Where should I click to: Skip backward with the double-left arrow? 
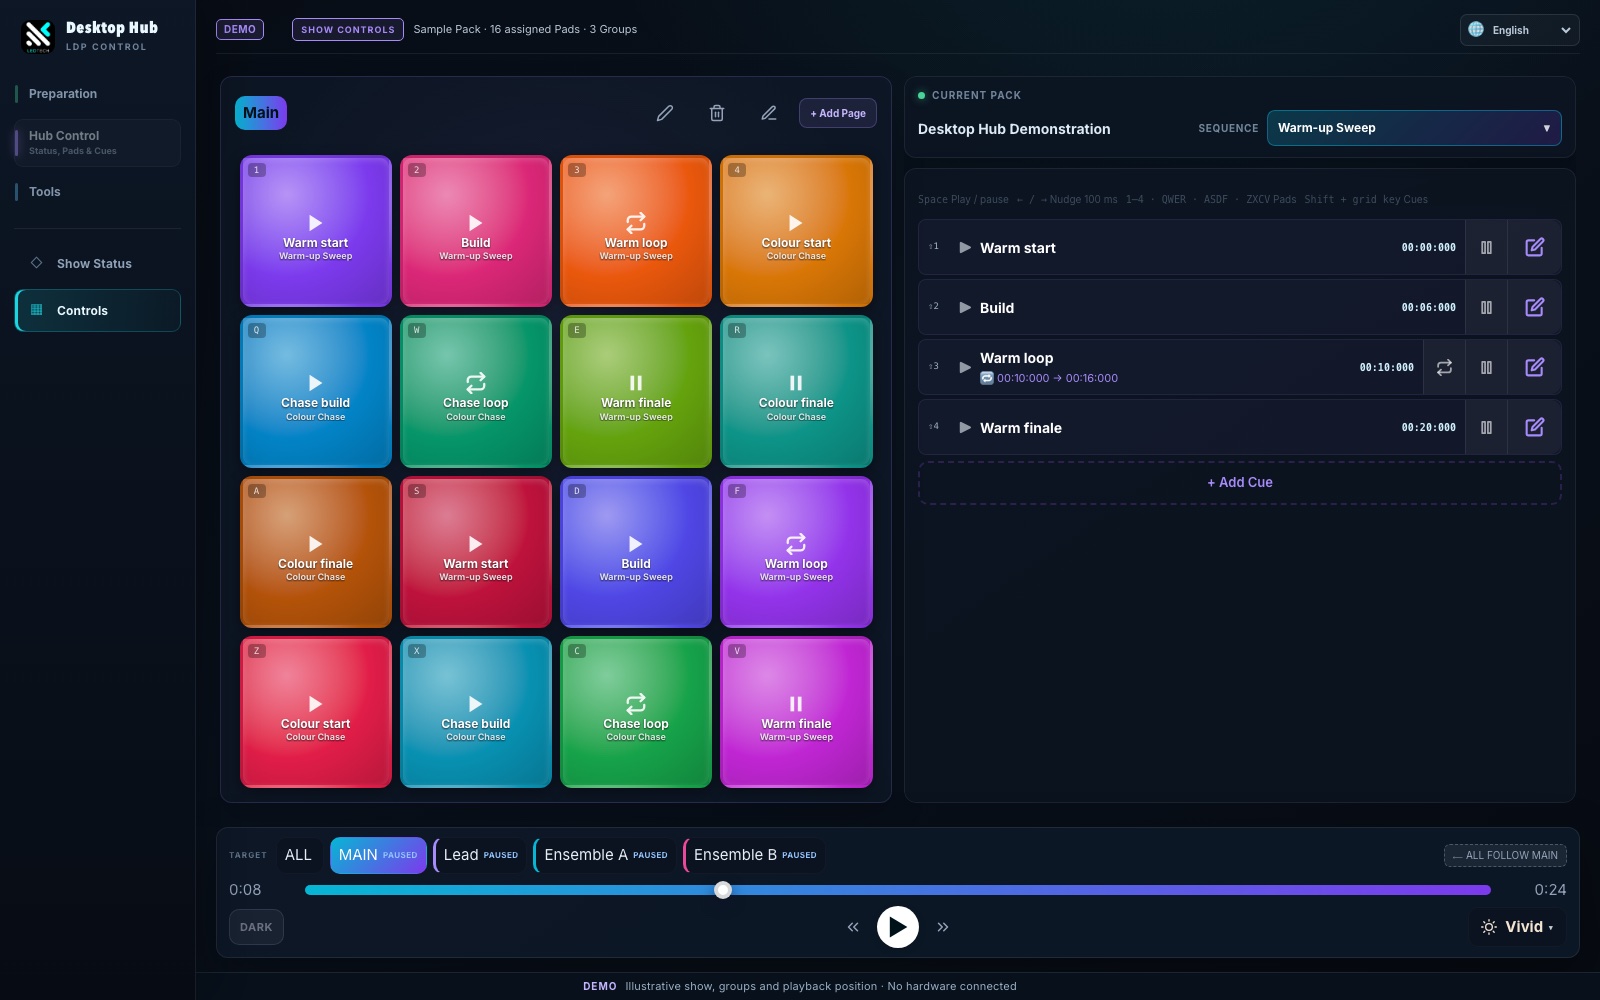pyautogui.click(x=853, y=927)
